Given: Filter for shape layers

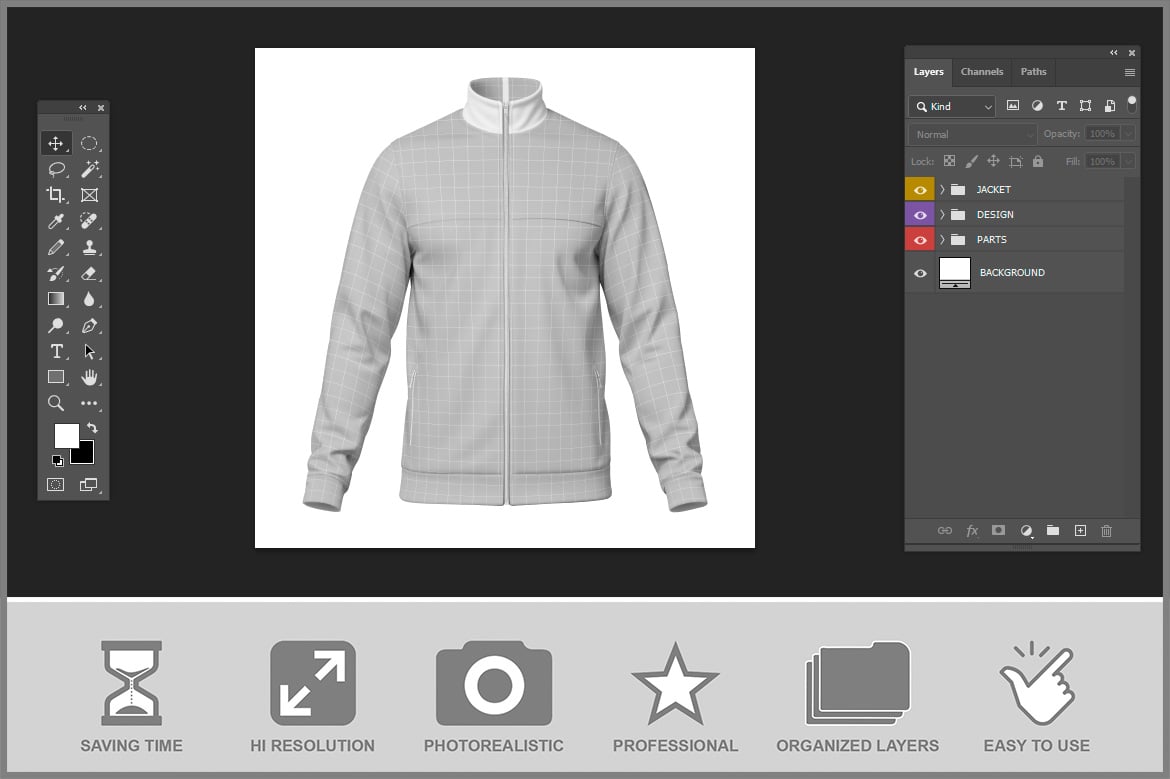Looking at the screenshot, I should tap(1086, 105).
